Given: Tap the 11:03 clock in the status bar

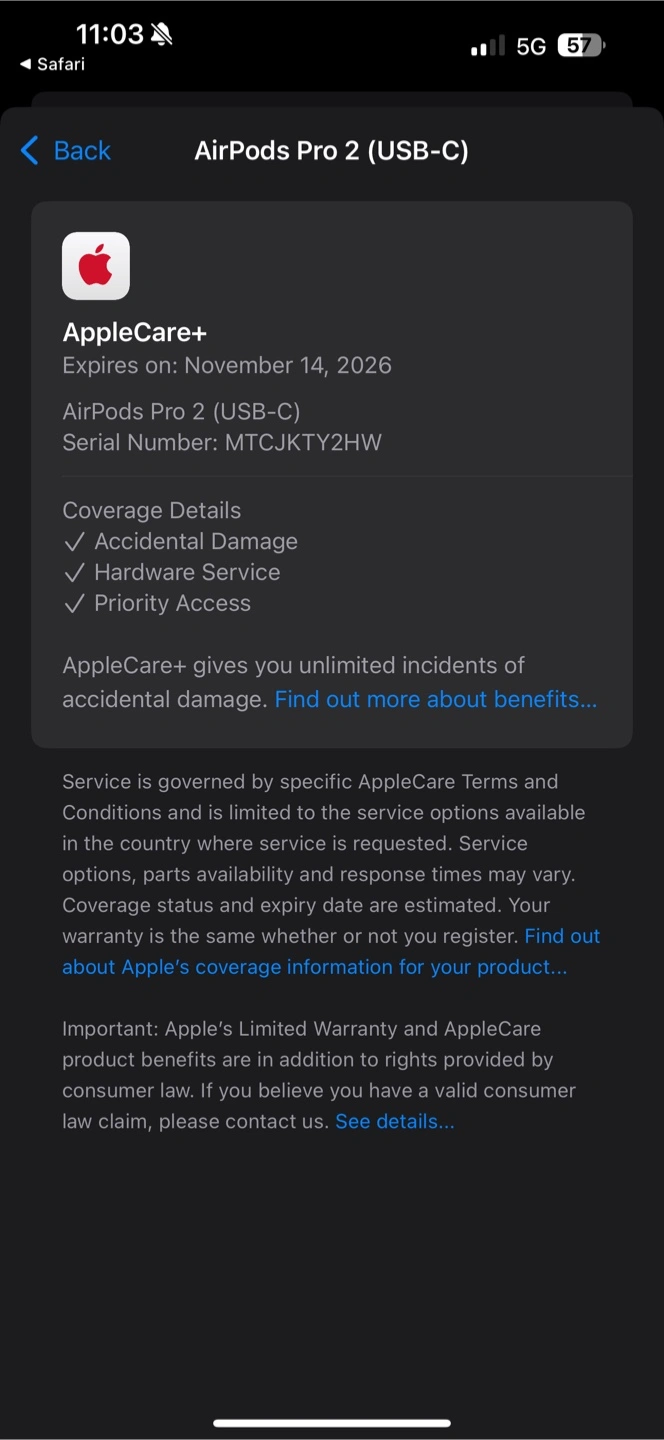Looking at the screenshot, I should click(110, 35).
